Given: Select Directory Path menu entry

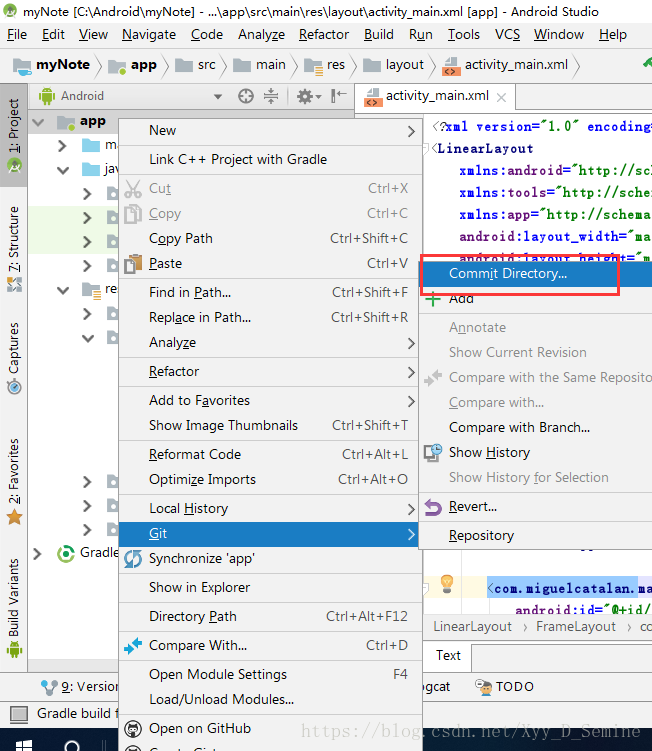Looking at the screenshot, I should [270, 616].
